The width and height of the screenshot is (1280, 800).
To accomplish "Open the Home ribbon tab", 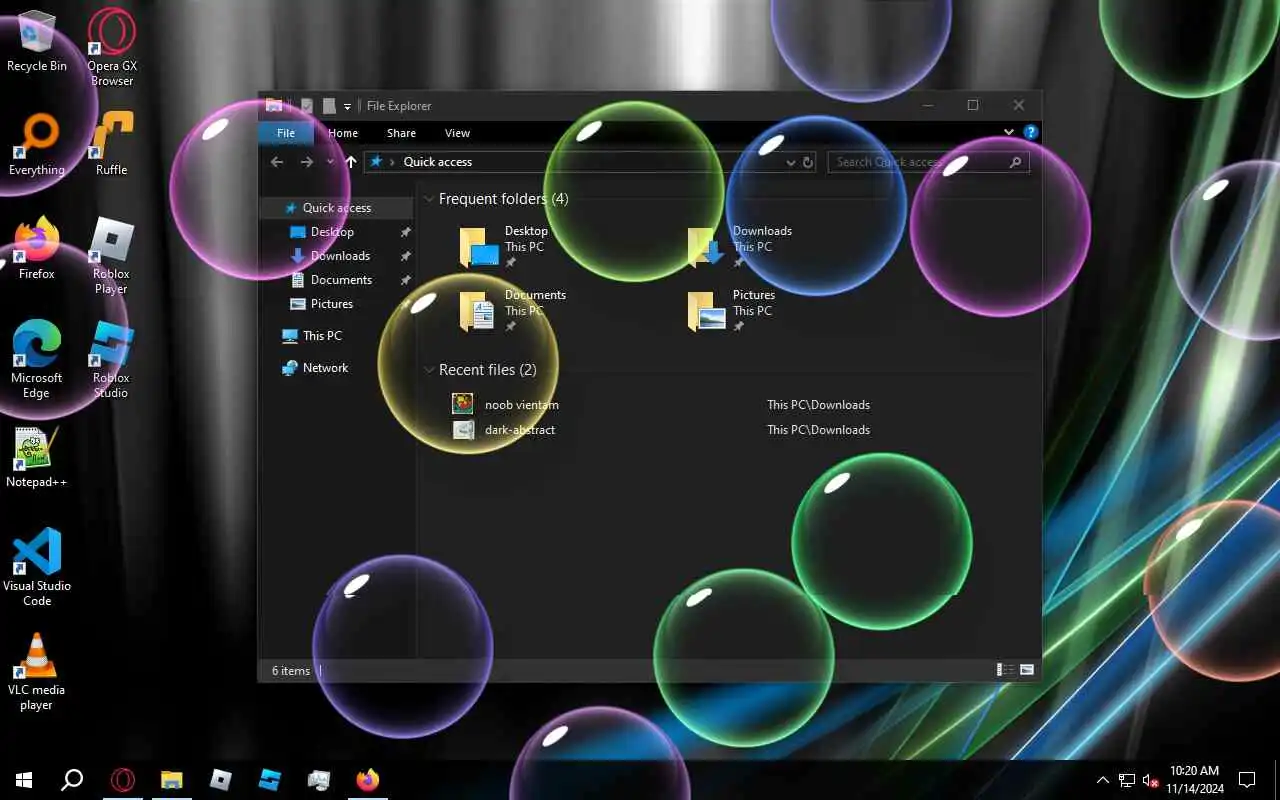I will (x=343, y=133).
